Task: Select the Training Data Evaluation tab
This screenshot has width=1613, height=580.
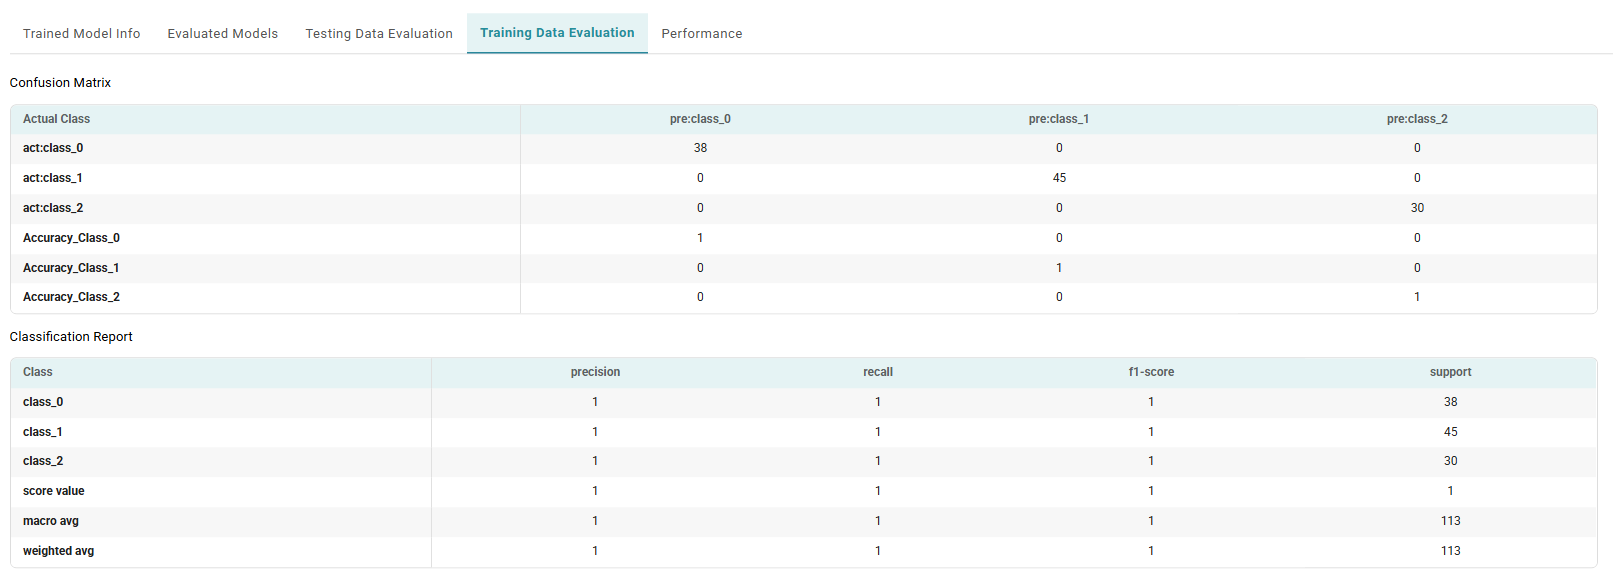Action: point(557,33)
